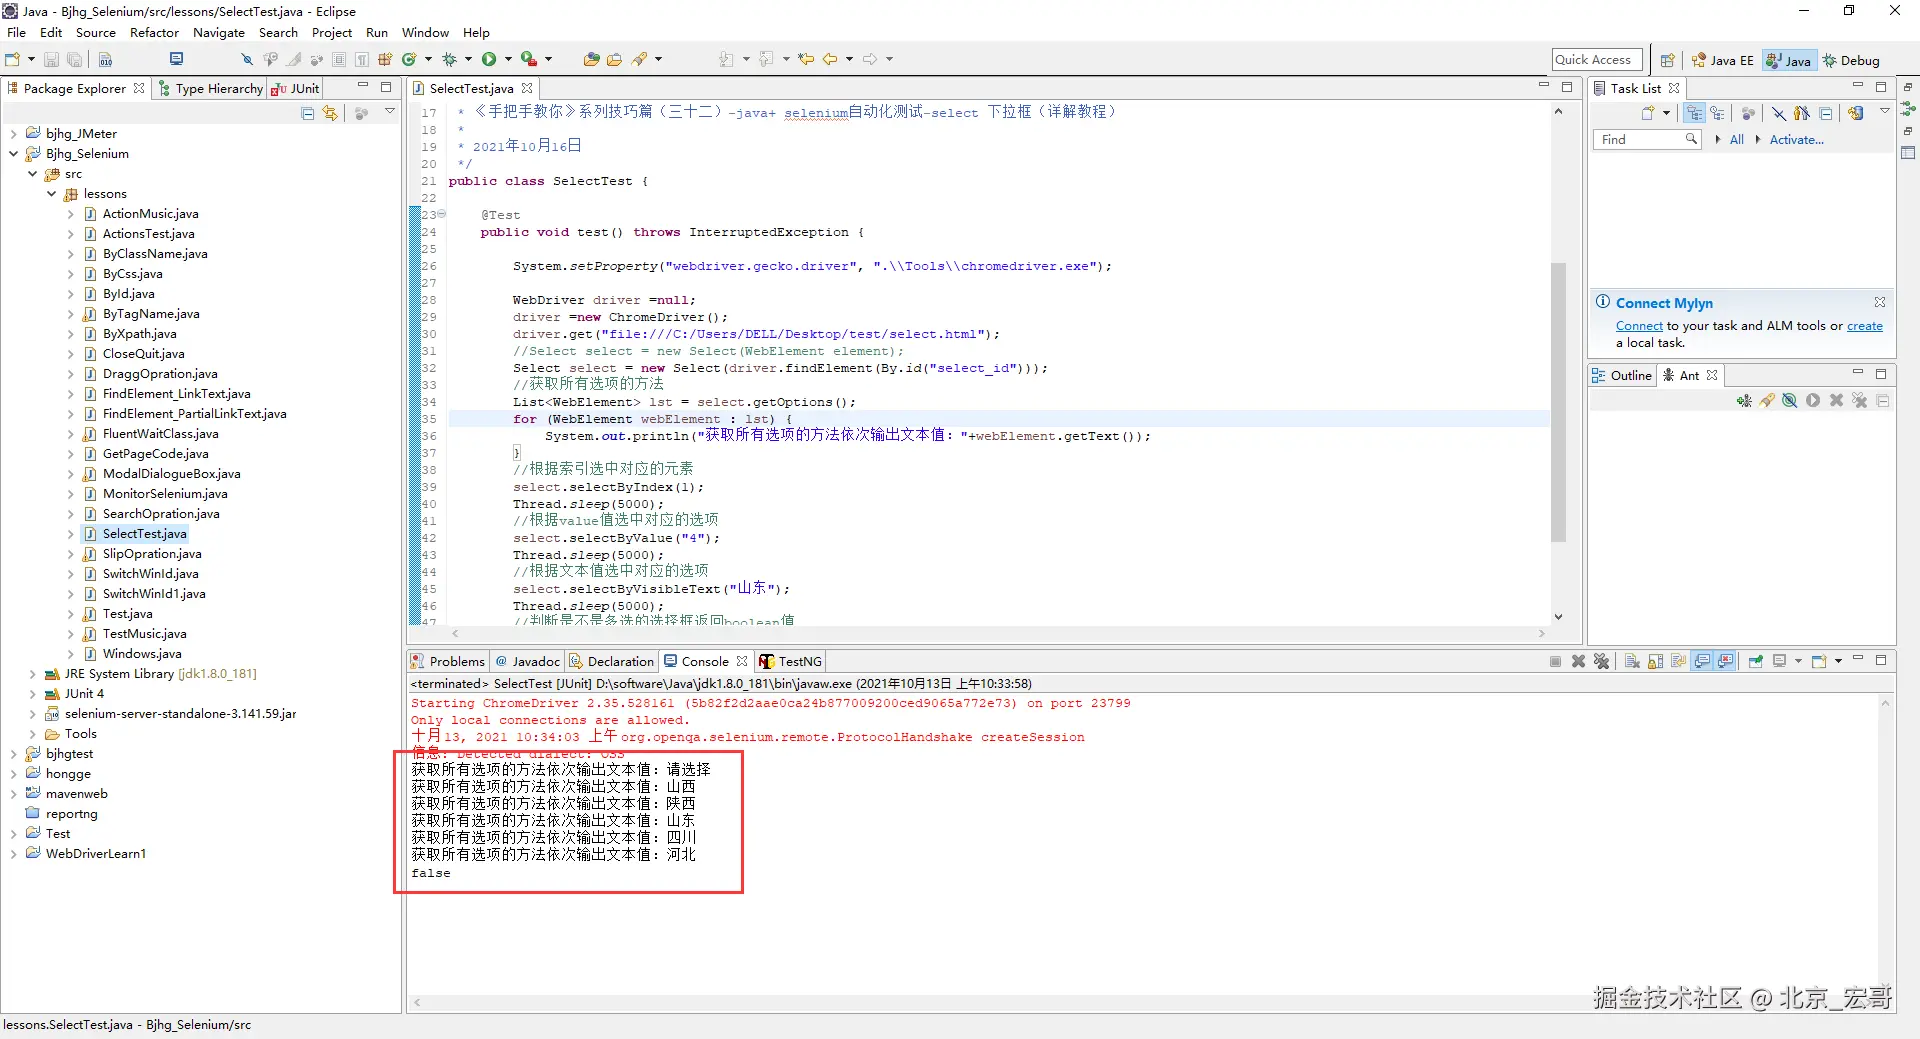Click the New Task icon in Task List
Image resolution: width=1920 pixels, height=1039 pixels.
(1648, 113)
